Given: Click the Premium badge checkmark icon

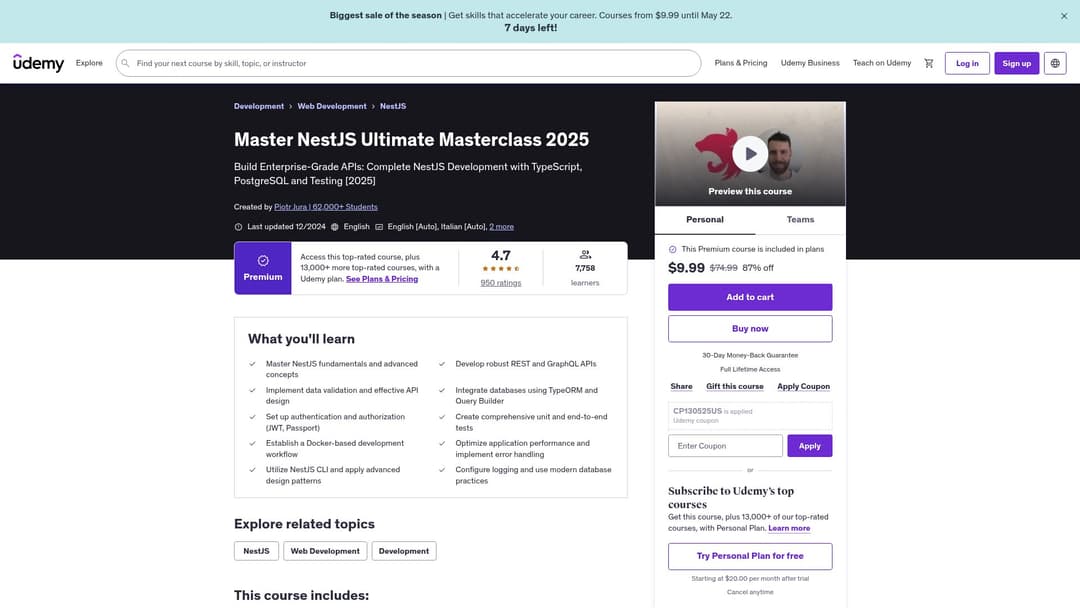Looking at the screenshot, I should pyautogui.click(x=262, y=261).
